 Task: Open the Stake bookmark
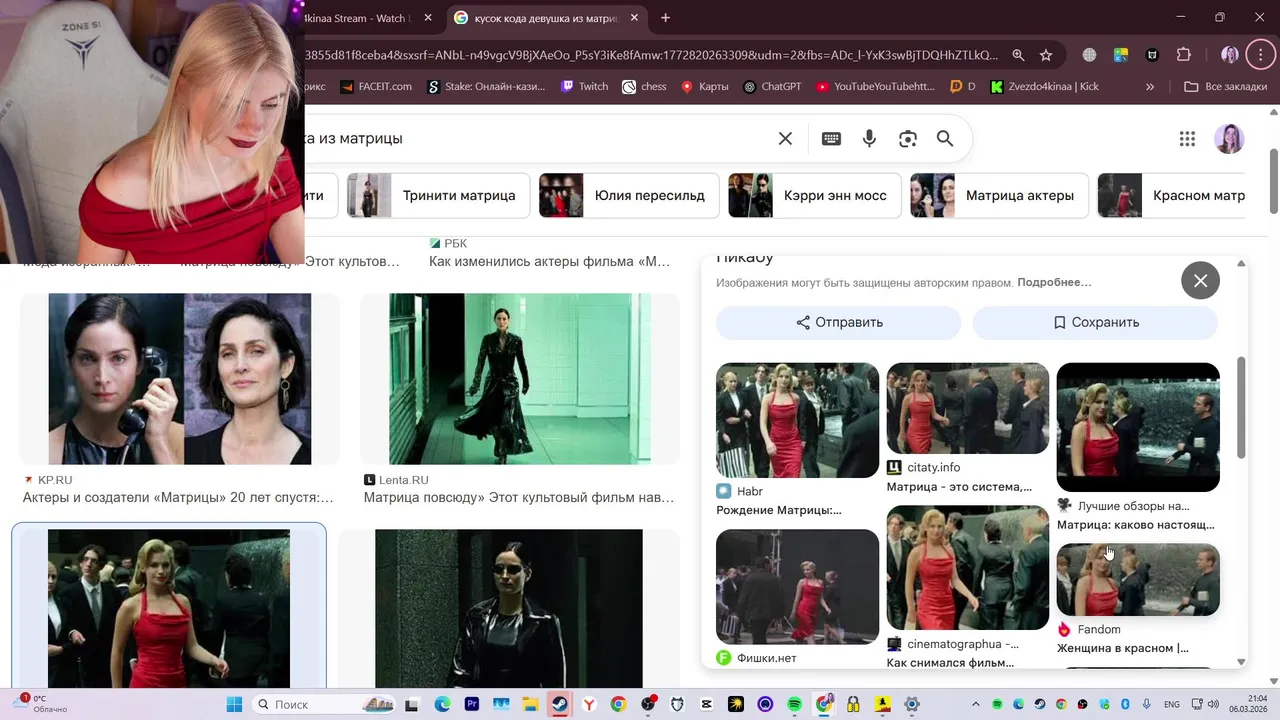pyautogui.click(x=486, y=87)
